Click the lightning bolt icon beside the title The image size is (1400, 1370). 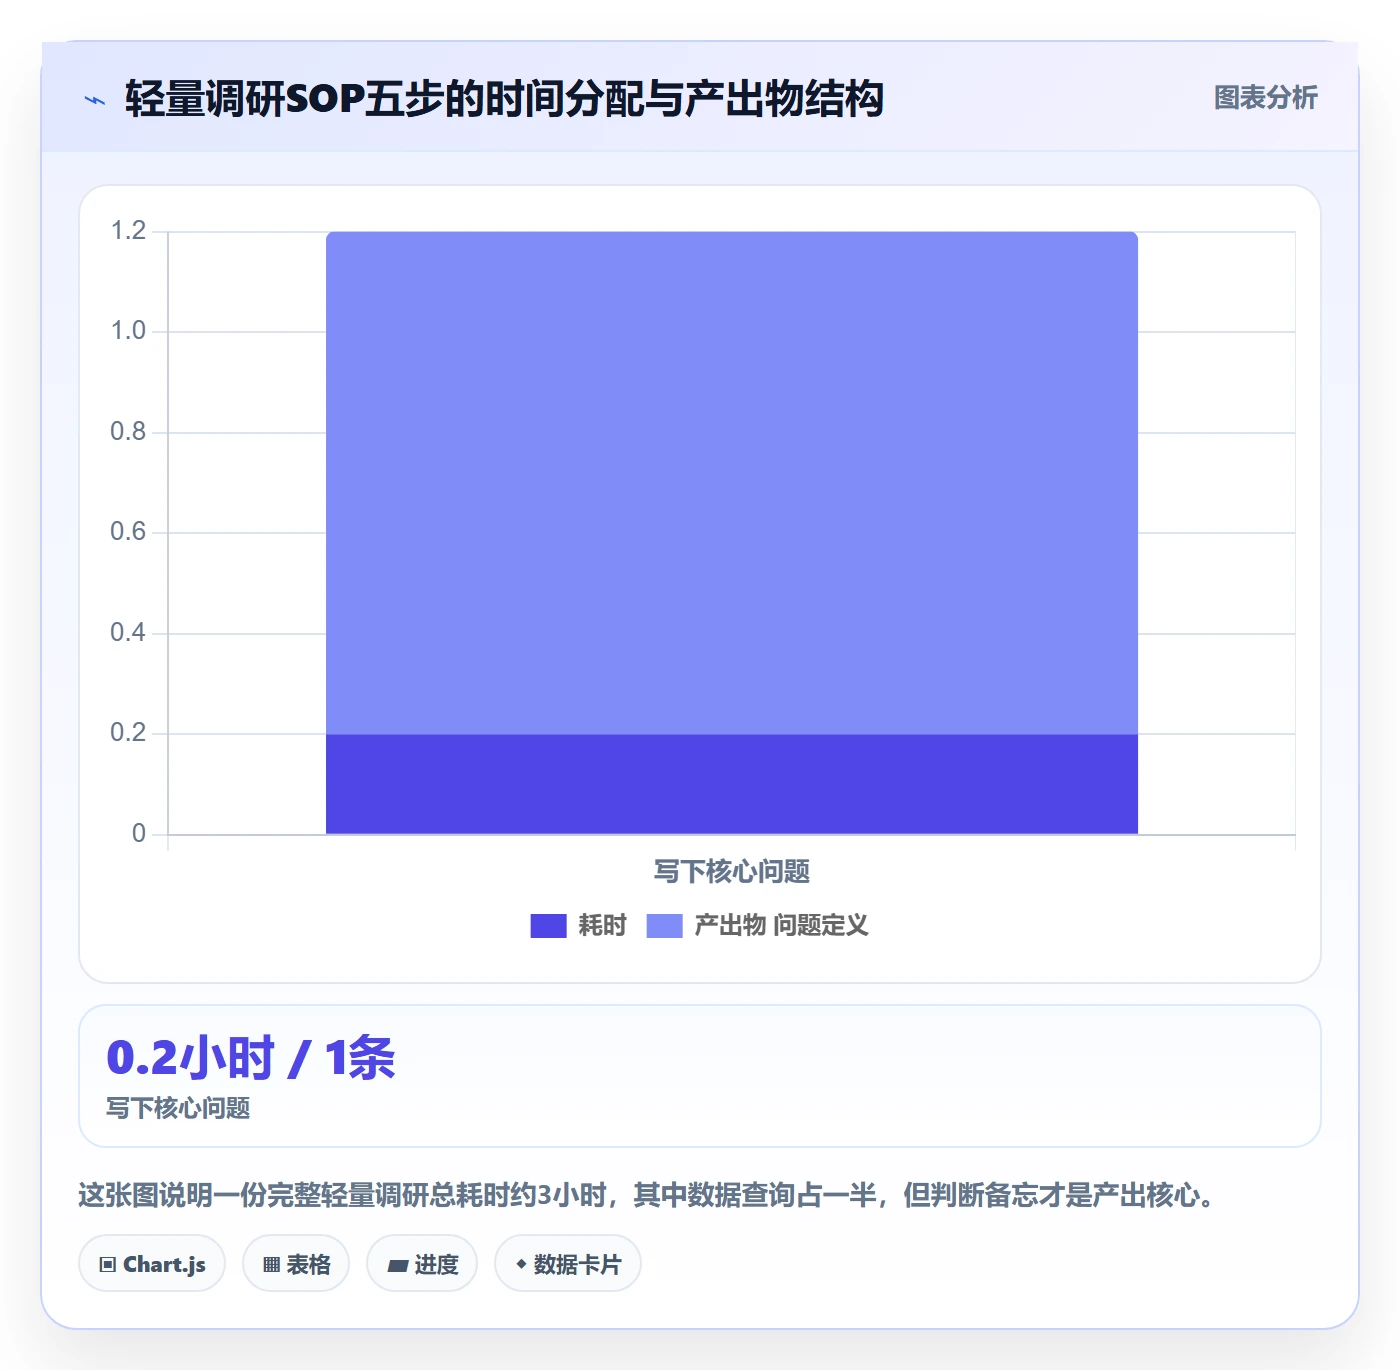pyautogui.click(x=95, y=100)
